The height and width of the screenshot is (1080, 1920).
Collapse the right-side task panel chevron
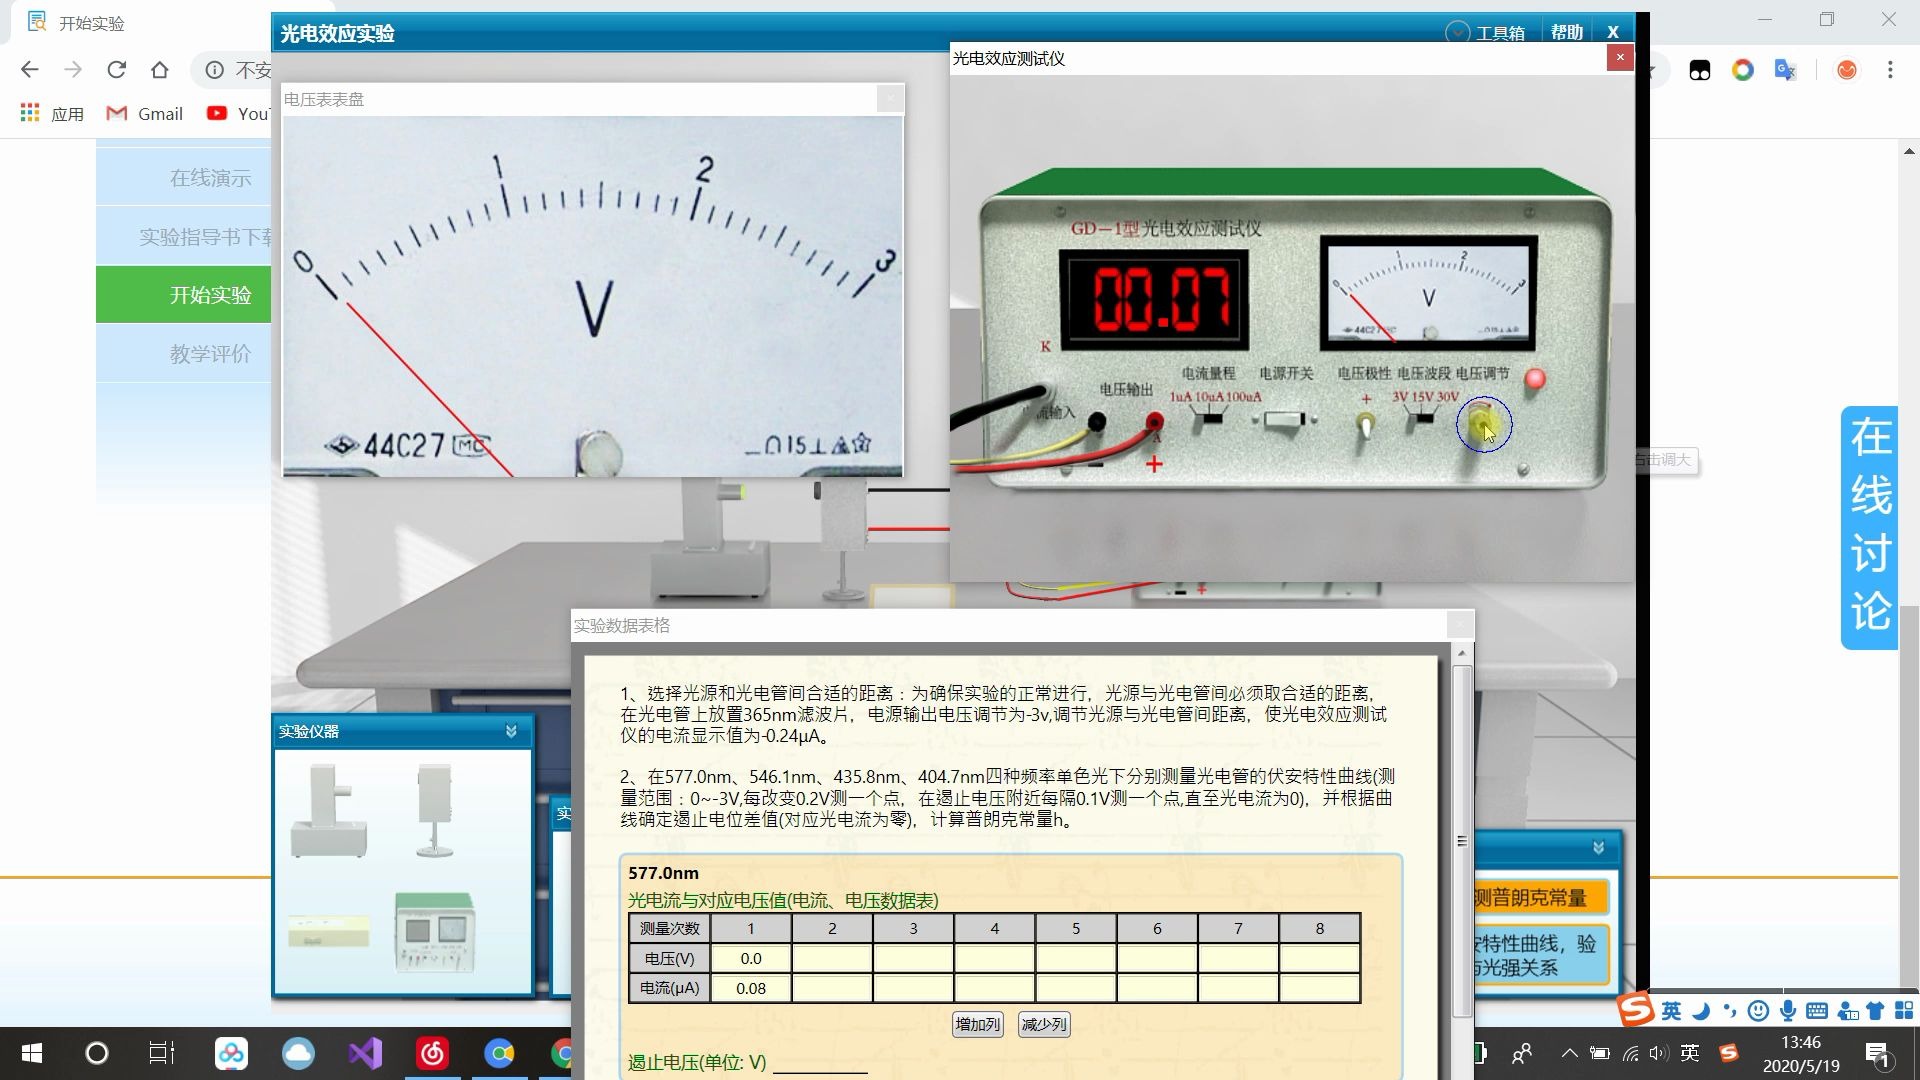pyautogui.click(x=1598, y=848)
